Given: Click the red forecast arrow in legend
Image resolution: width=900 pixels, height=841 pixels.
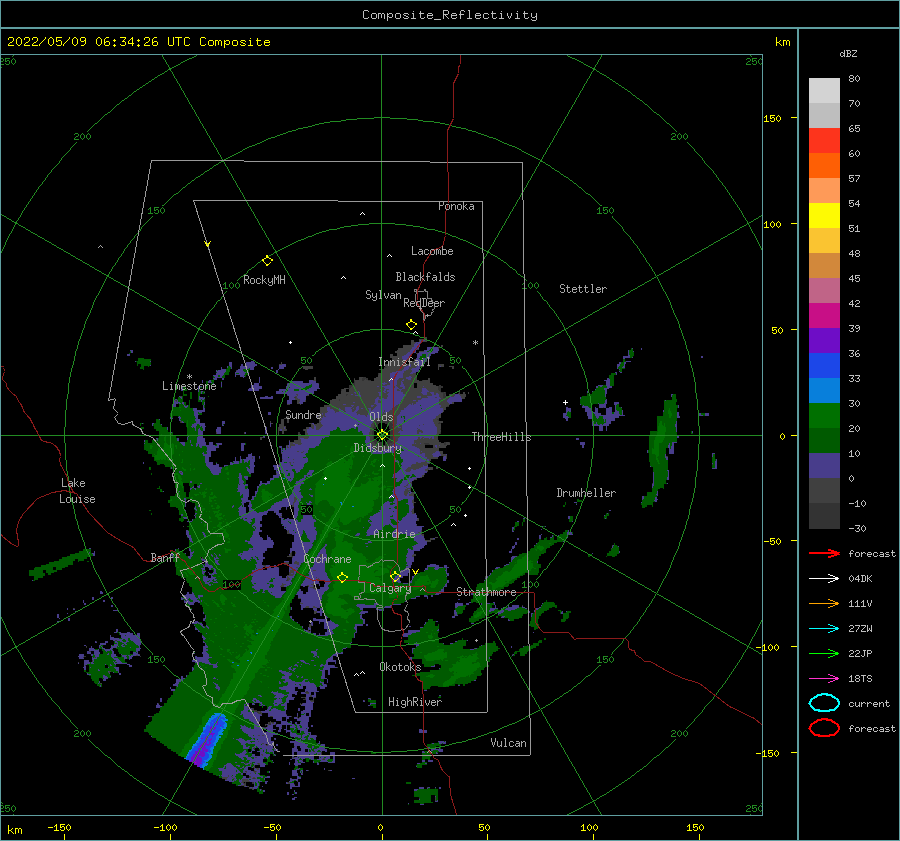Looking at the screenshot, I should [x=824, y=553].
